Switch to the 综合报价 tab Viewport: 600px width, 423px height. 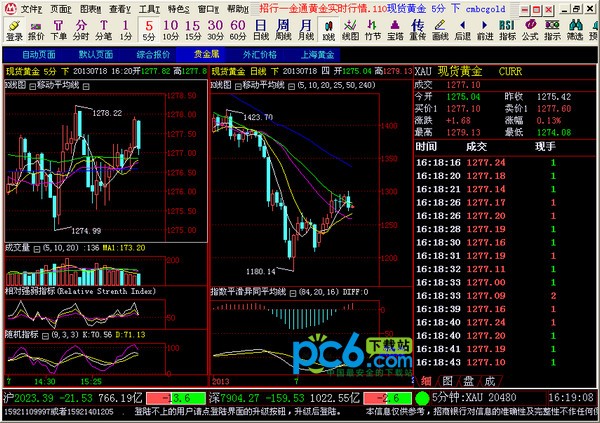(x=153, y=55)
